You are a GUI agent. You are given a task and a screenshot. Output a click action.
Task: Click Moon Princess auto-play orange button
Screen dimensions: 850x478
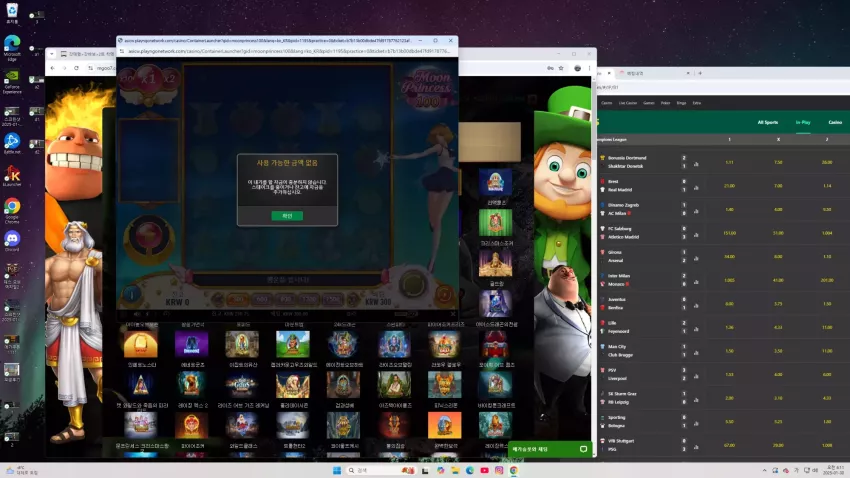tap(444, 294)
